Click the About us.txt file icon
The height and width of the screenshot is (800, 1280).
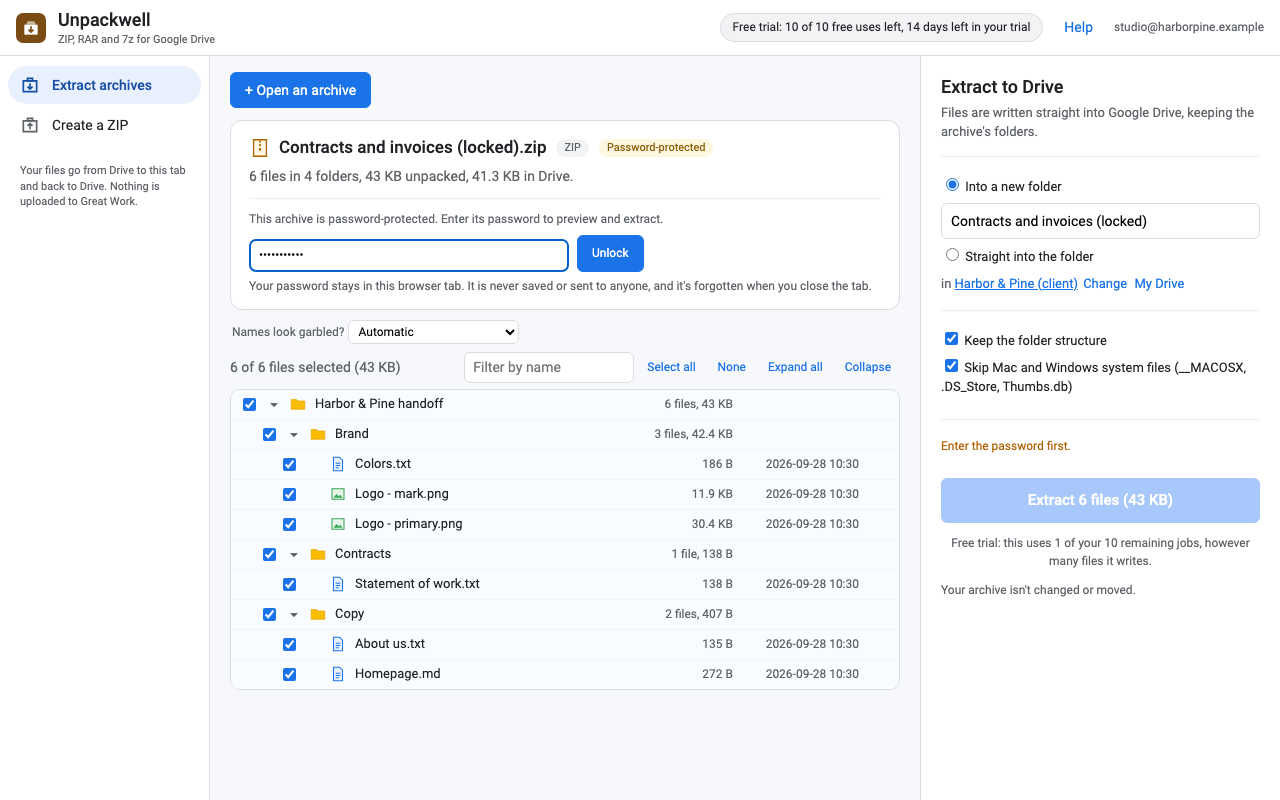point(338,644)
